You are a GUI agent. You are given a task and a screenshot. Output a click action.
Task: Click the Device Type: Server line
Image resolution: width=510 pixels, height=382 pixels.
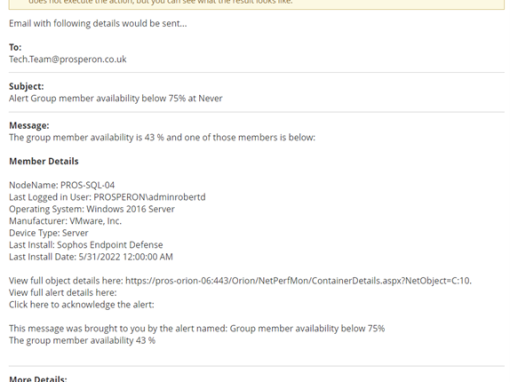(x=49, y=233)
